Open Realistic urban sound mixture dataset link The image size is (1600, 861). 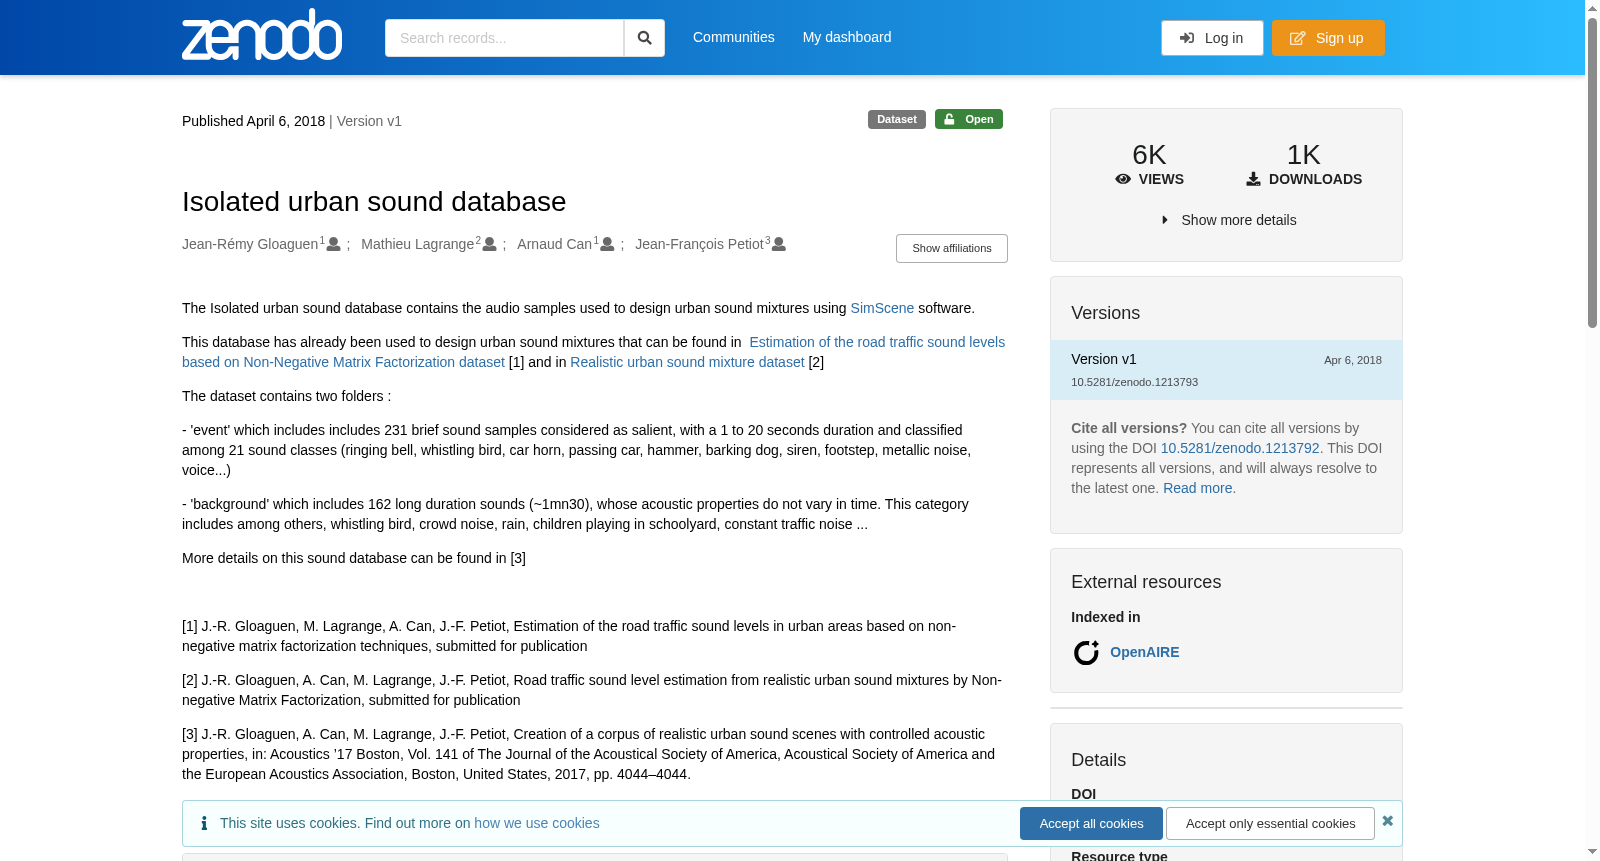687,362
